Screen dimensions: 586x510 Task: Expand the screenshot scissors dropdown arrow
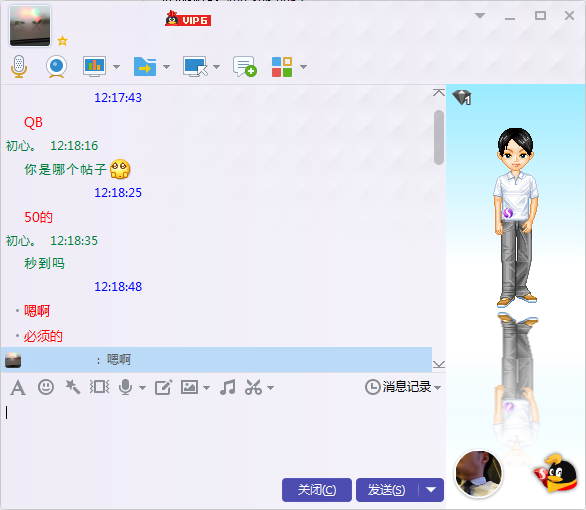(271, 388)
